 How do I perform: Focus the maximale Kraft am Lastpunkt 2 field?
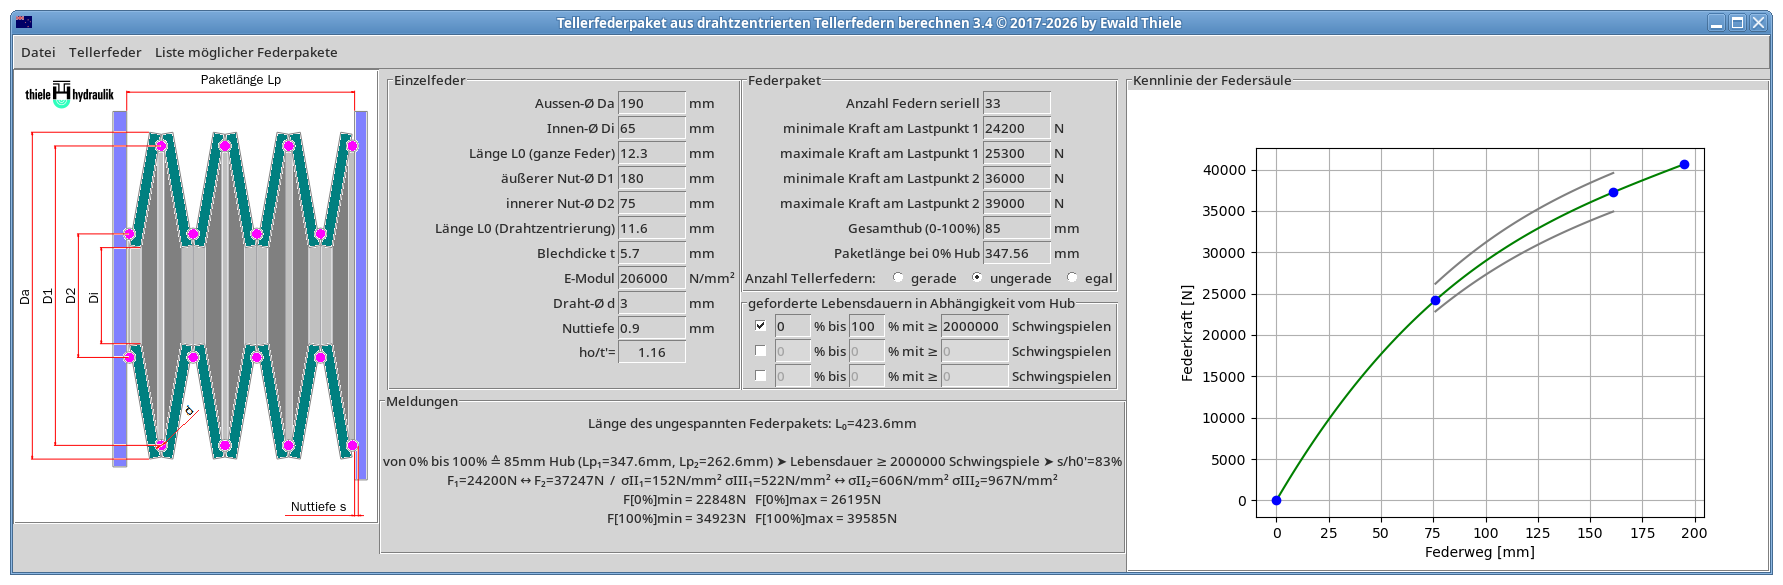tap(1017, 203)
